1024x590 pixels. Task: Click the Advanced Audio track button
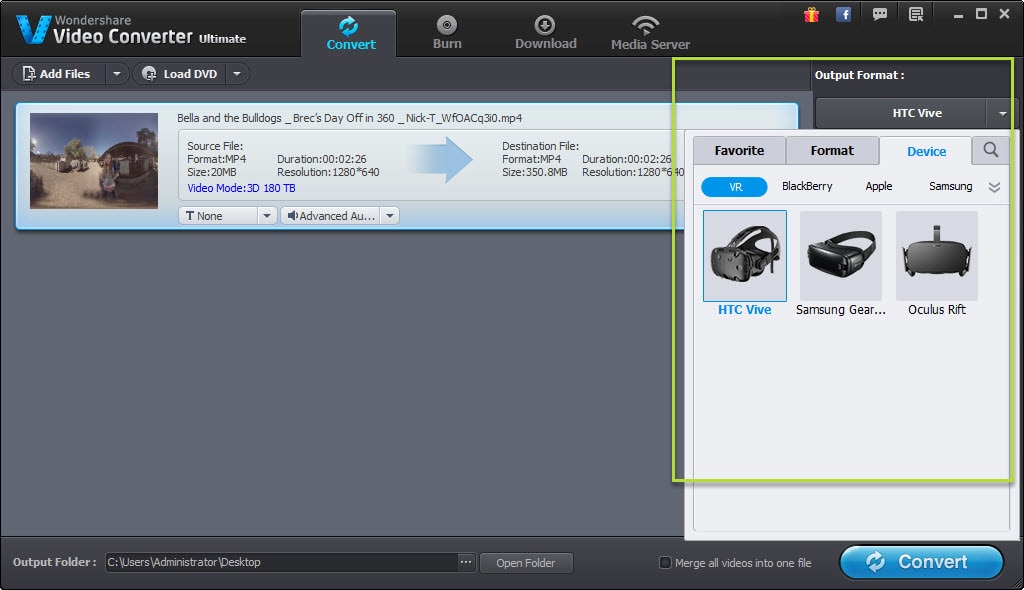pos(331,216)
